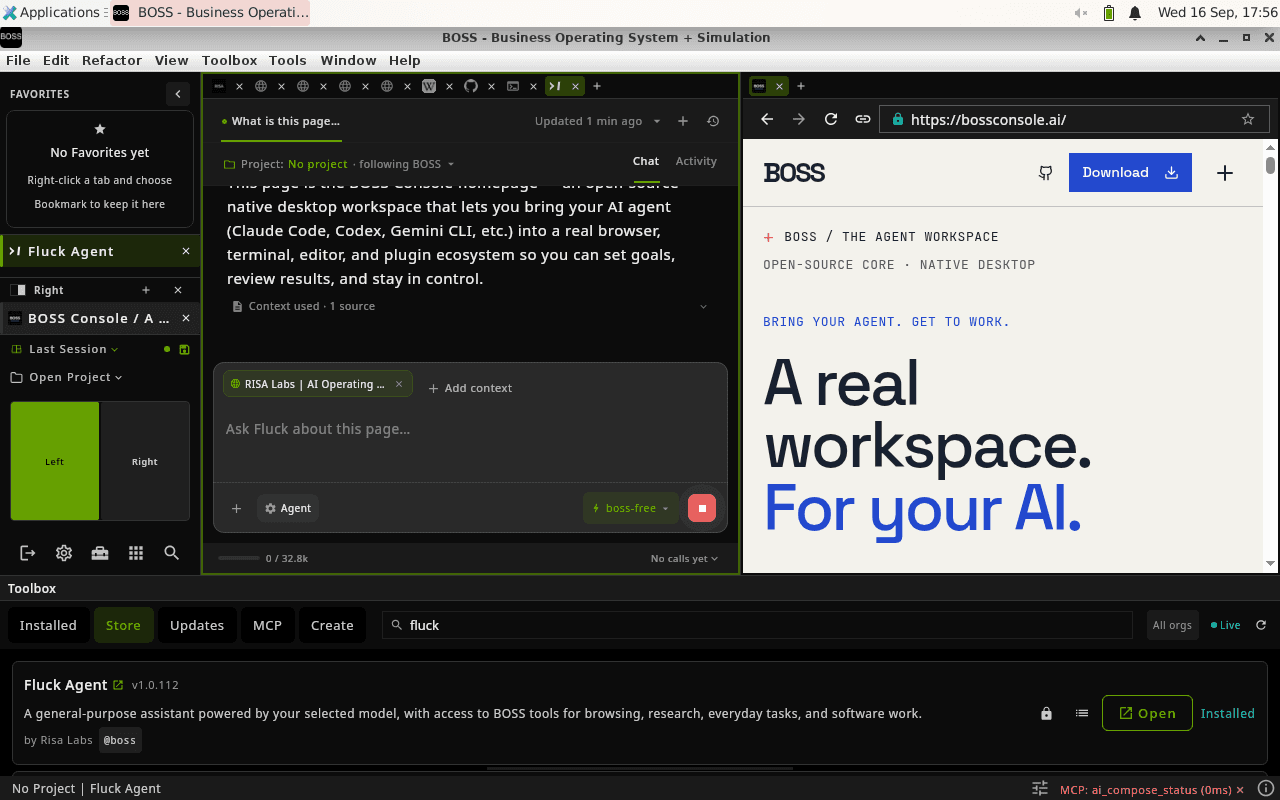The height and width of the screenshot is (800, 1280).
Task: Click the lock icon on Fluck Agent card
Action: (1046, 713)
